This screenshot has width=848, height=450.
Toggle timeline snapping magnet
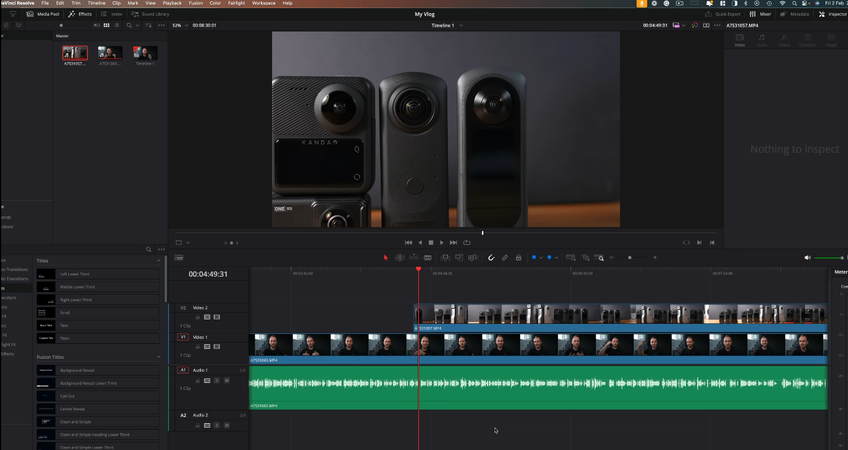(x=491, y=258)
